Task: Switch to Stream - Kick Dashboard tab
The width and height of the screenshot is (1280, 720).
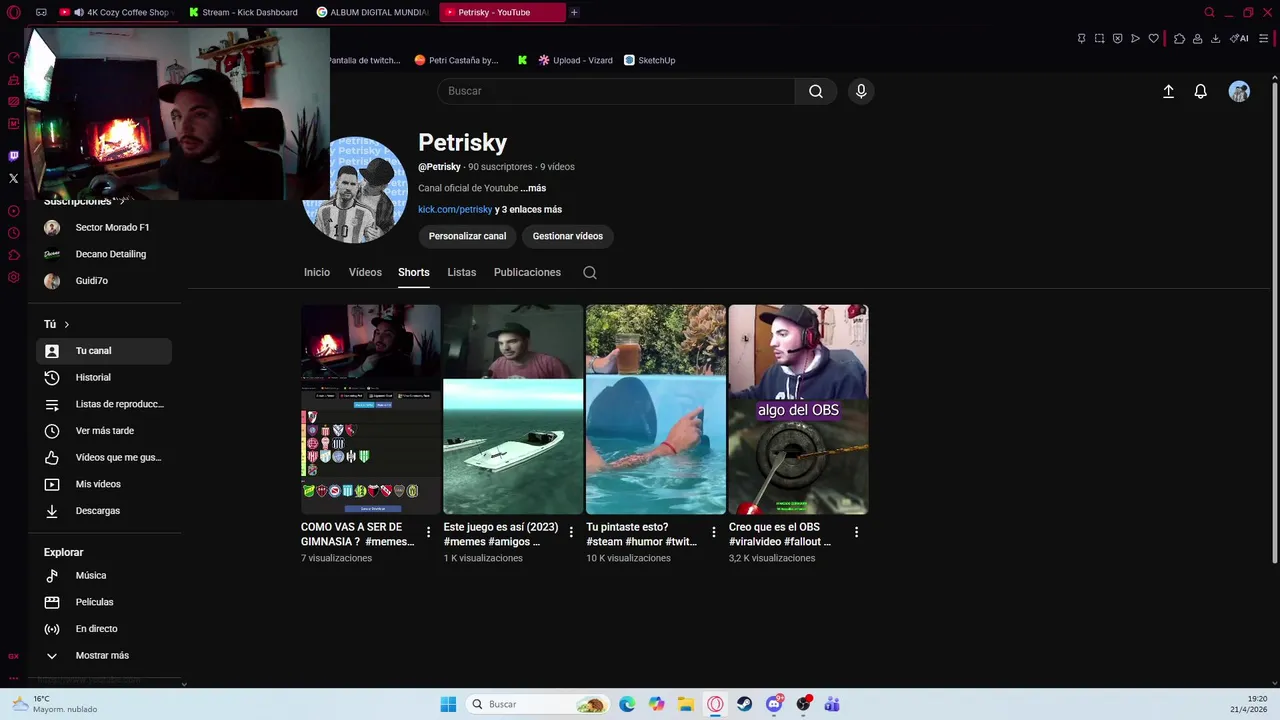Action: coord(243,12)
